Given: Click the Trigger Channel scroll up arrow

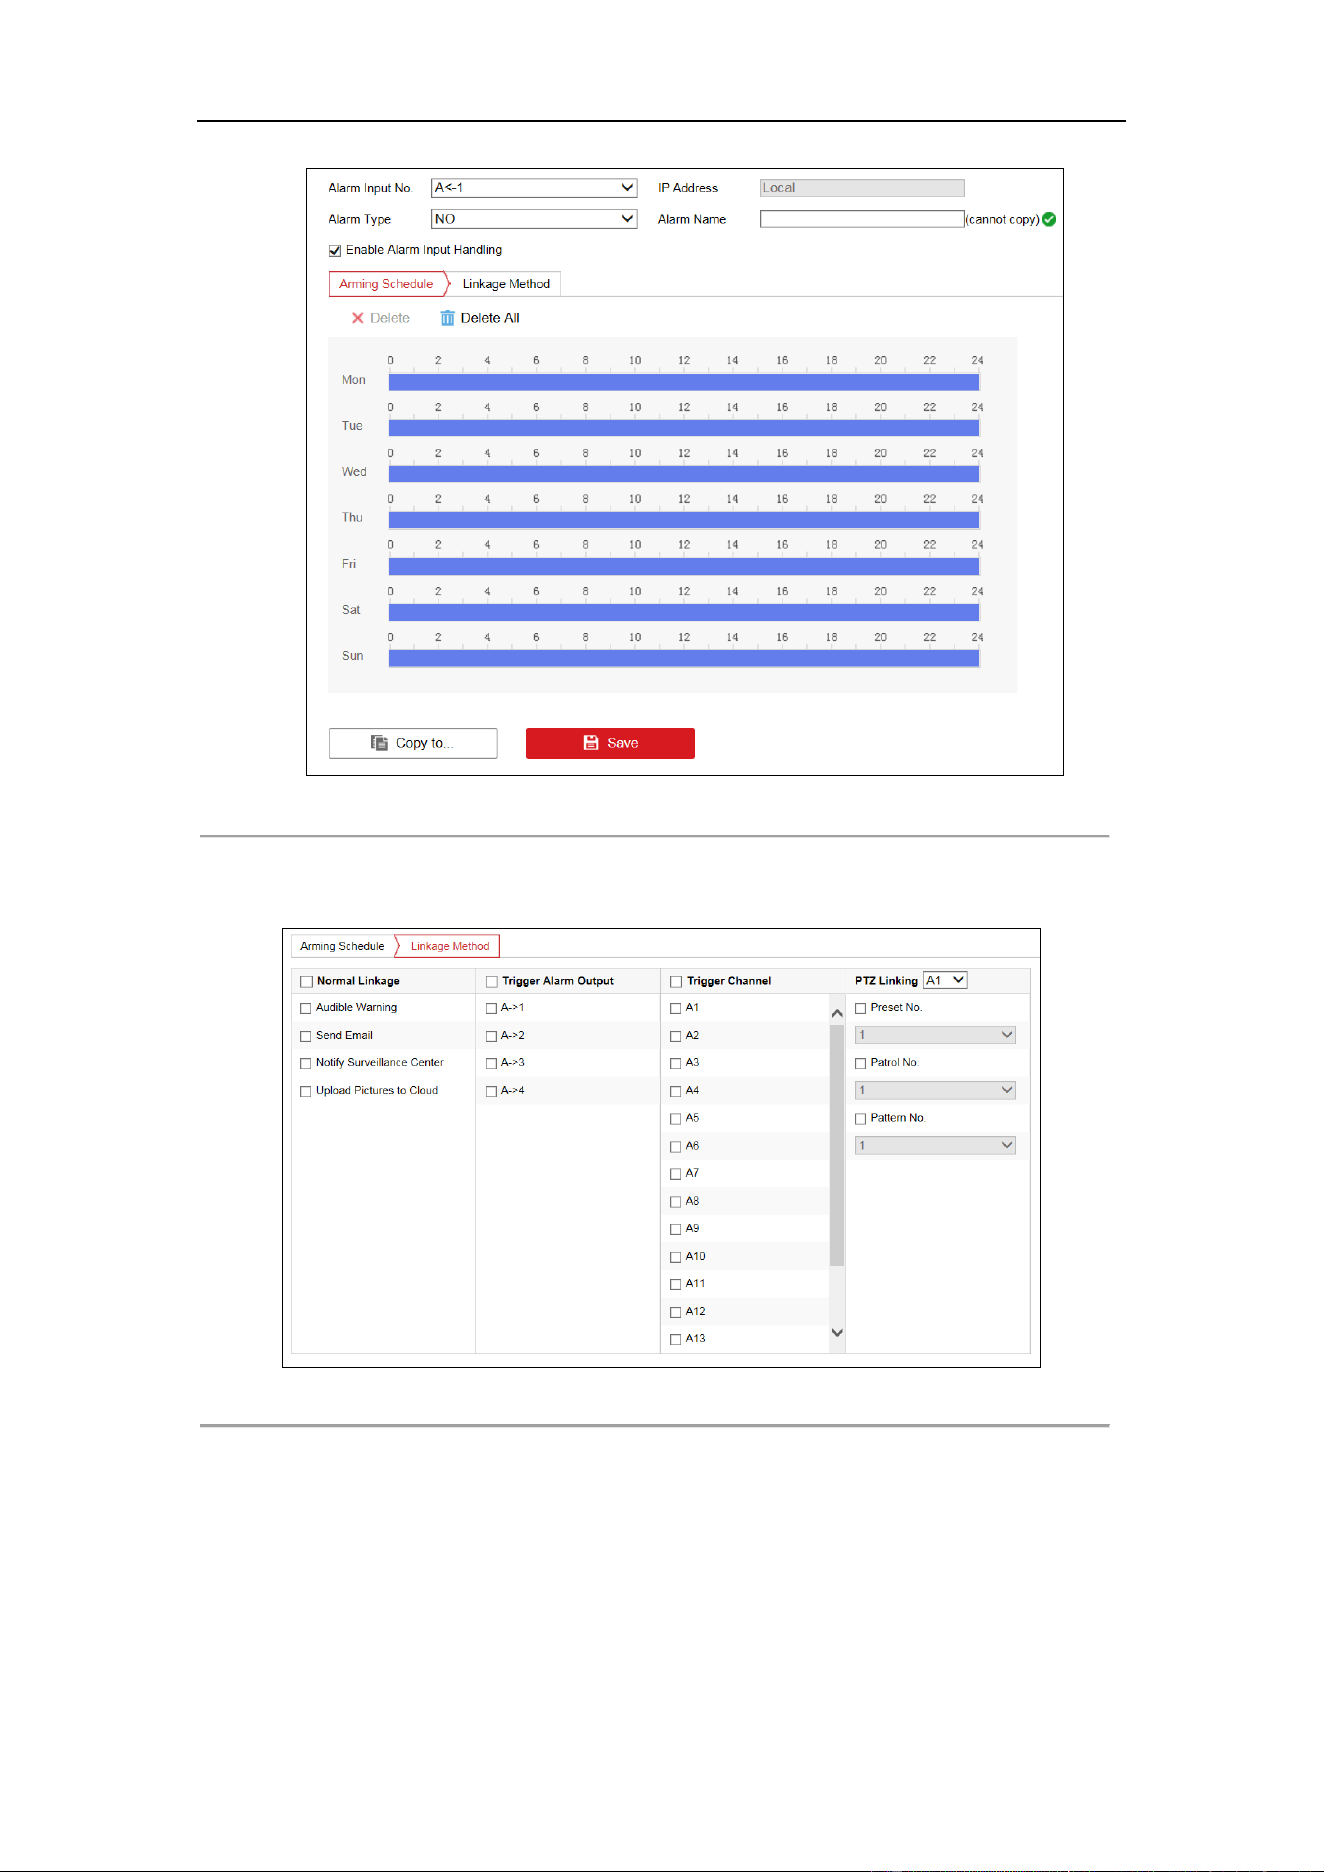Looking at the screenshot, I should 837,1013.
